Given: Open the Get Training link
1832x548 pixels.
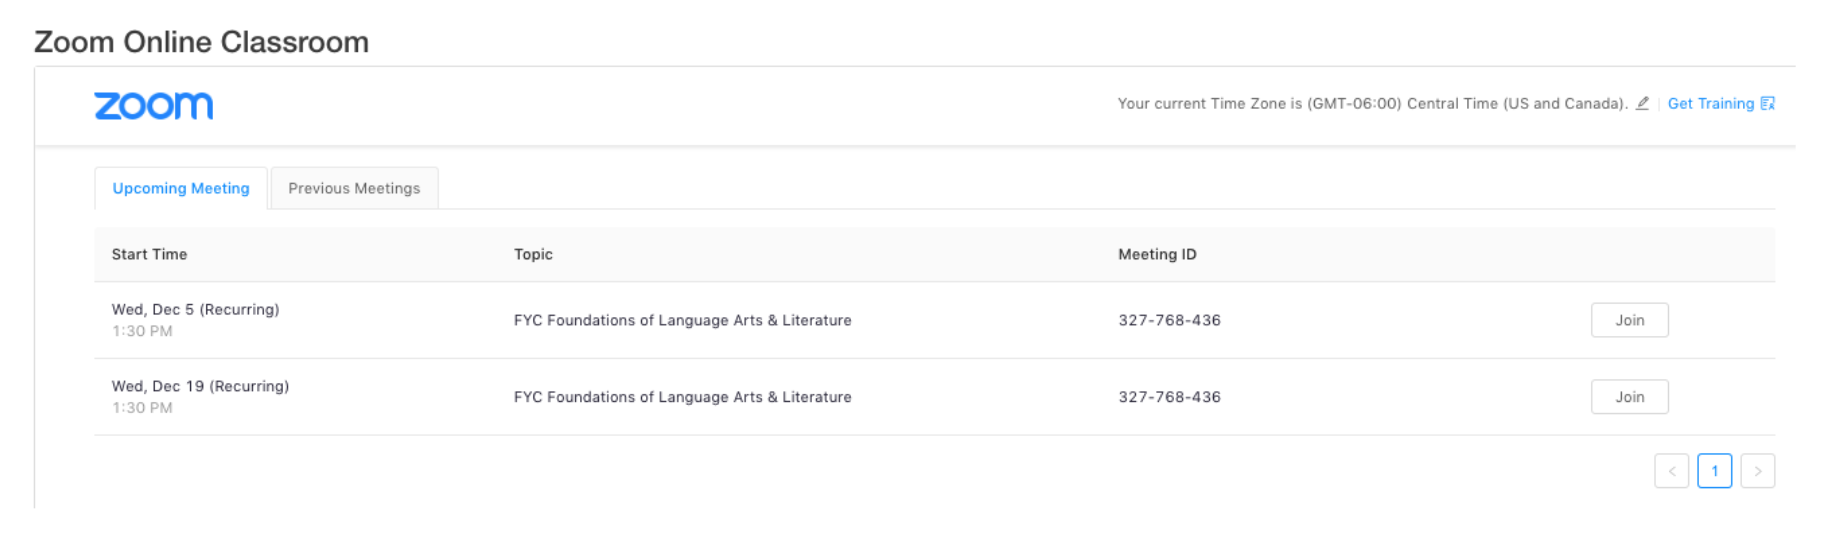Looking at the screenshot, I should coord(1710,103).
